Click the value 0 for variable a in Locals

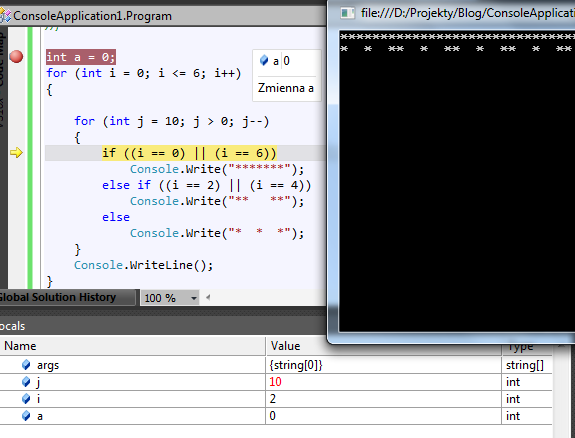272,416
